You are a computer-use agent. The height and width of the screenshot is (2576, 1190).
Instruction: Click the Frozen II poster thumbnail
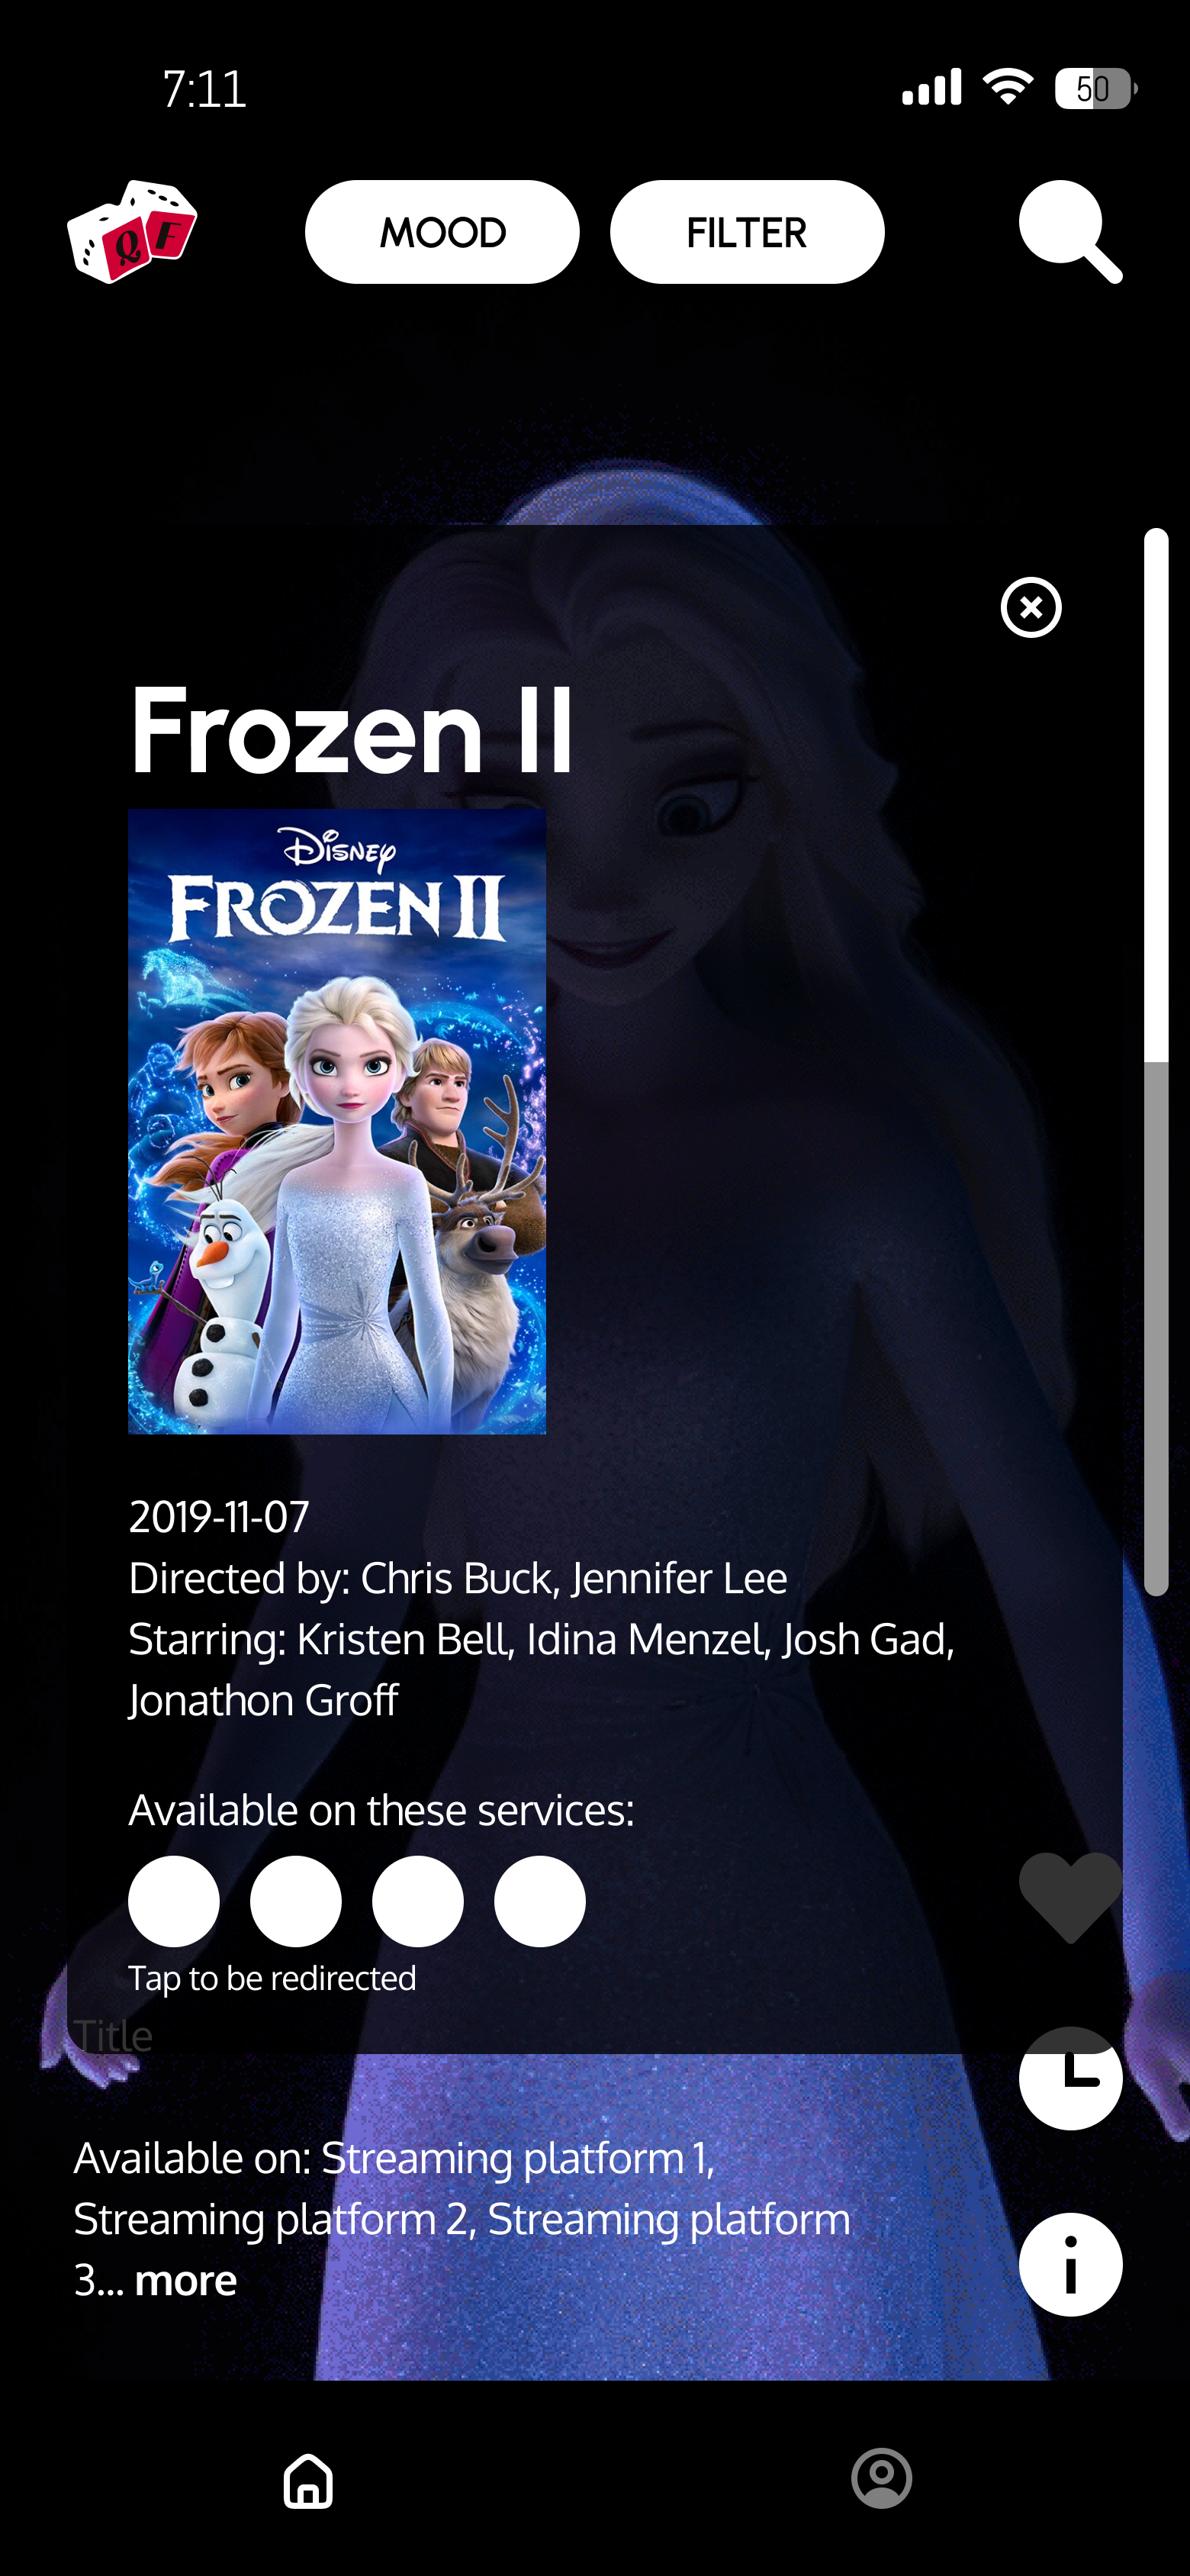coord(337,1121)
